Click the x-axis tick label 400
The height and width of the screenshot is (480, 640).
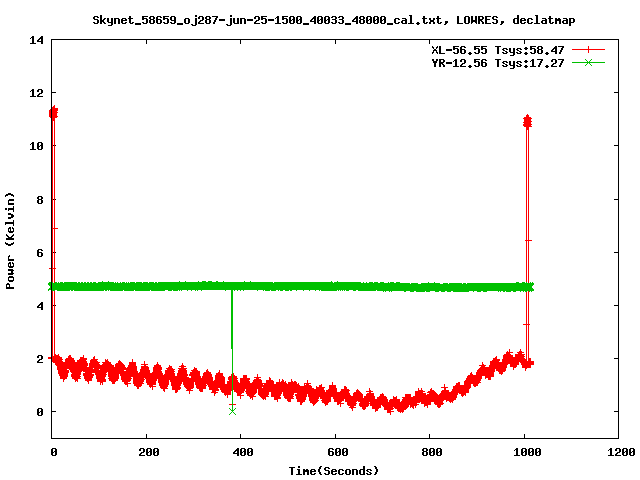243,452
